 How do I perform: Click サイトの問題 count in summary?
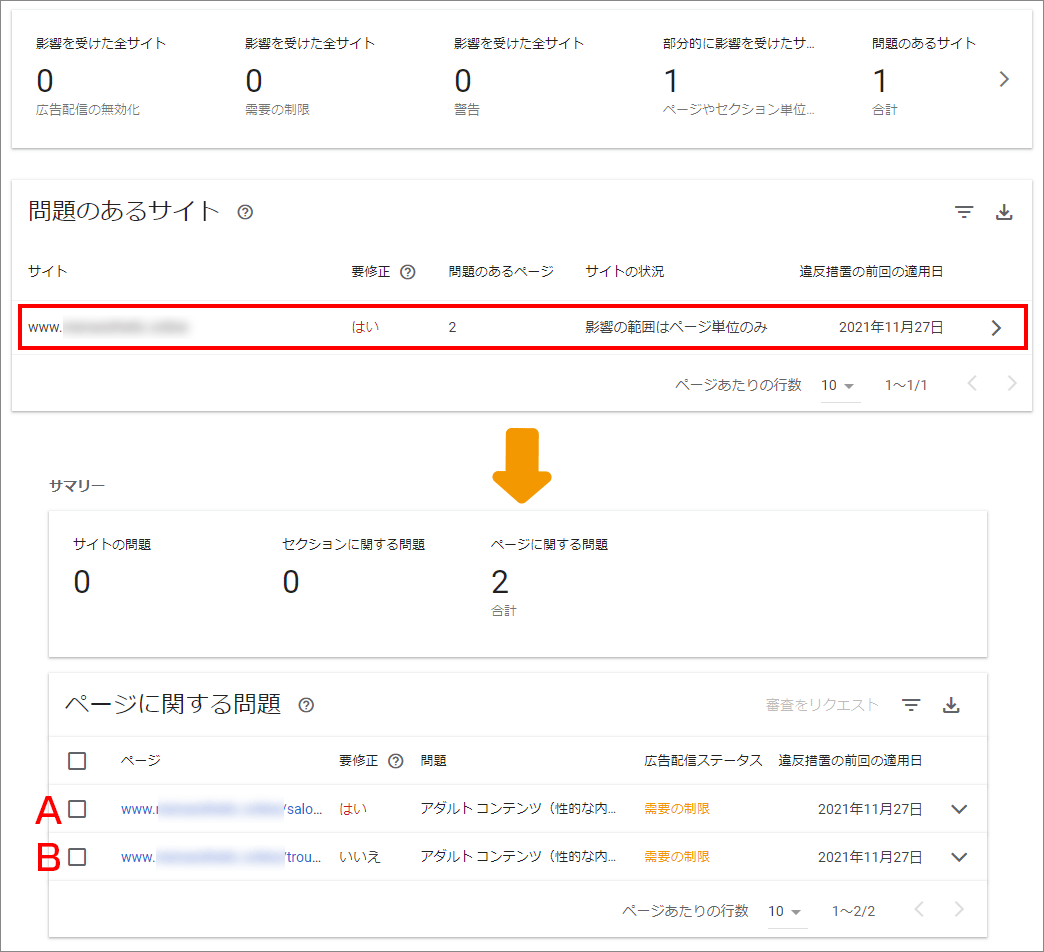point(82,582)
